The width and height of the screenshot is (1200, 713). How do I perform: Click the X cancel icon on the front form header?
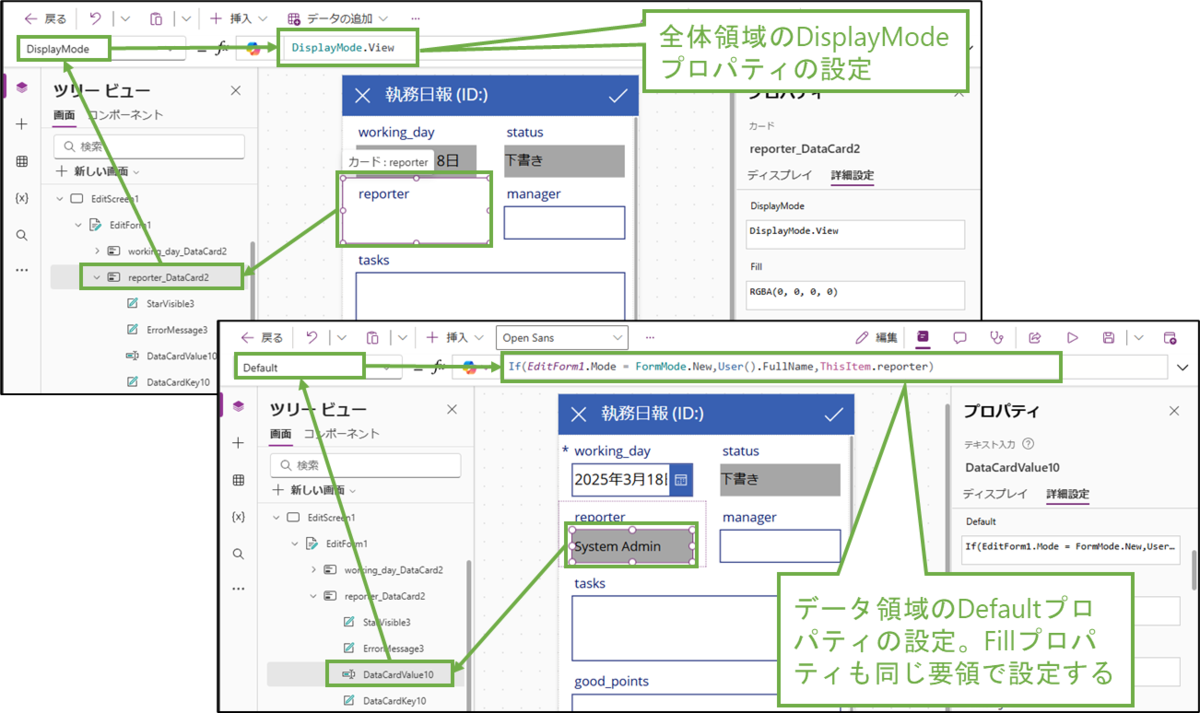point(578,414)
